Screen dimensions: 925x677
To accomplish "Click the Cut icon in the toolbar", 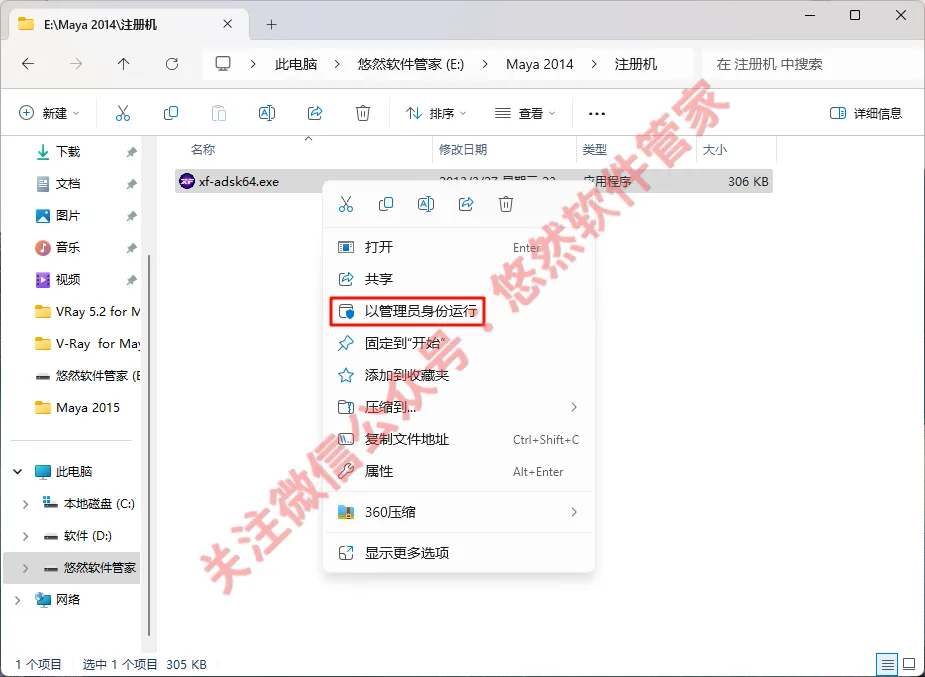I will tap(123, 113).
